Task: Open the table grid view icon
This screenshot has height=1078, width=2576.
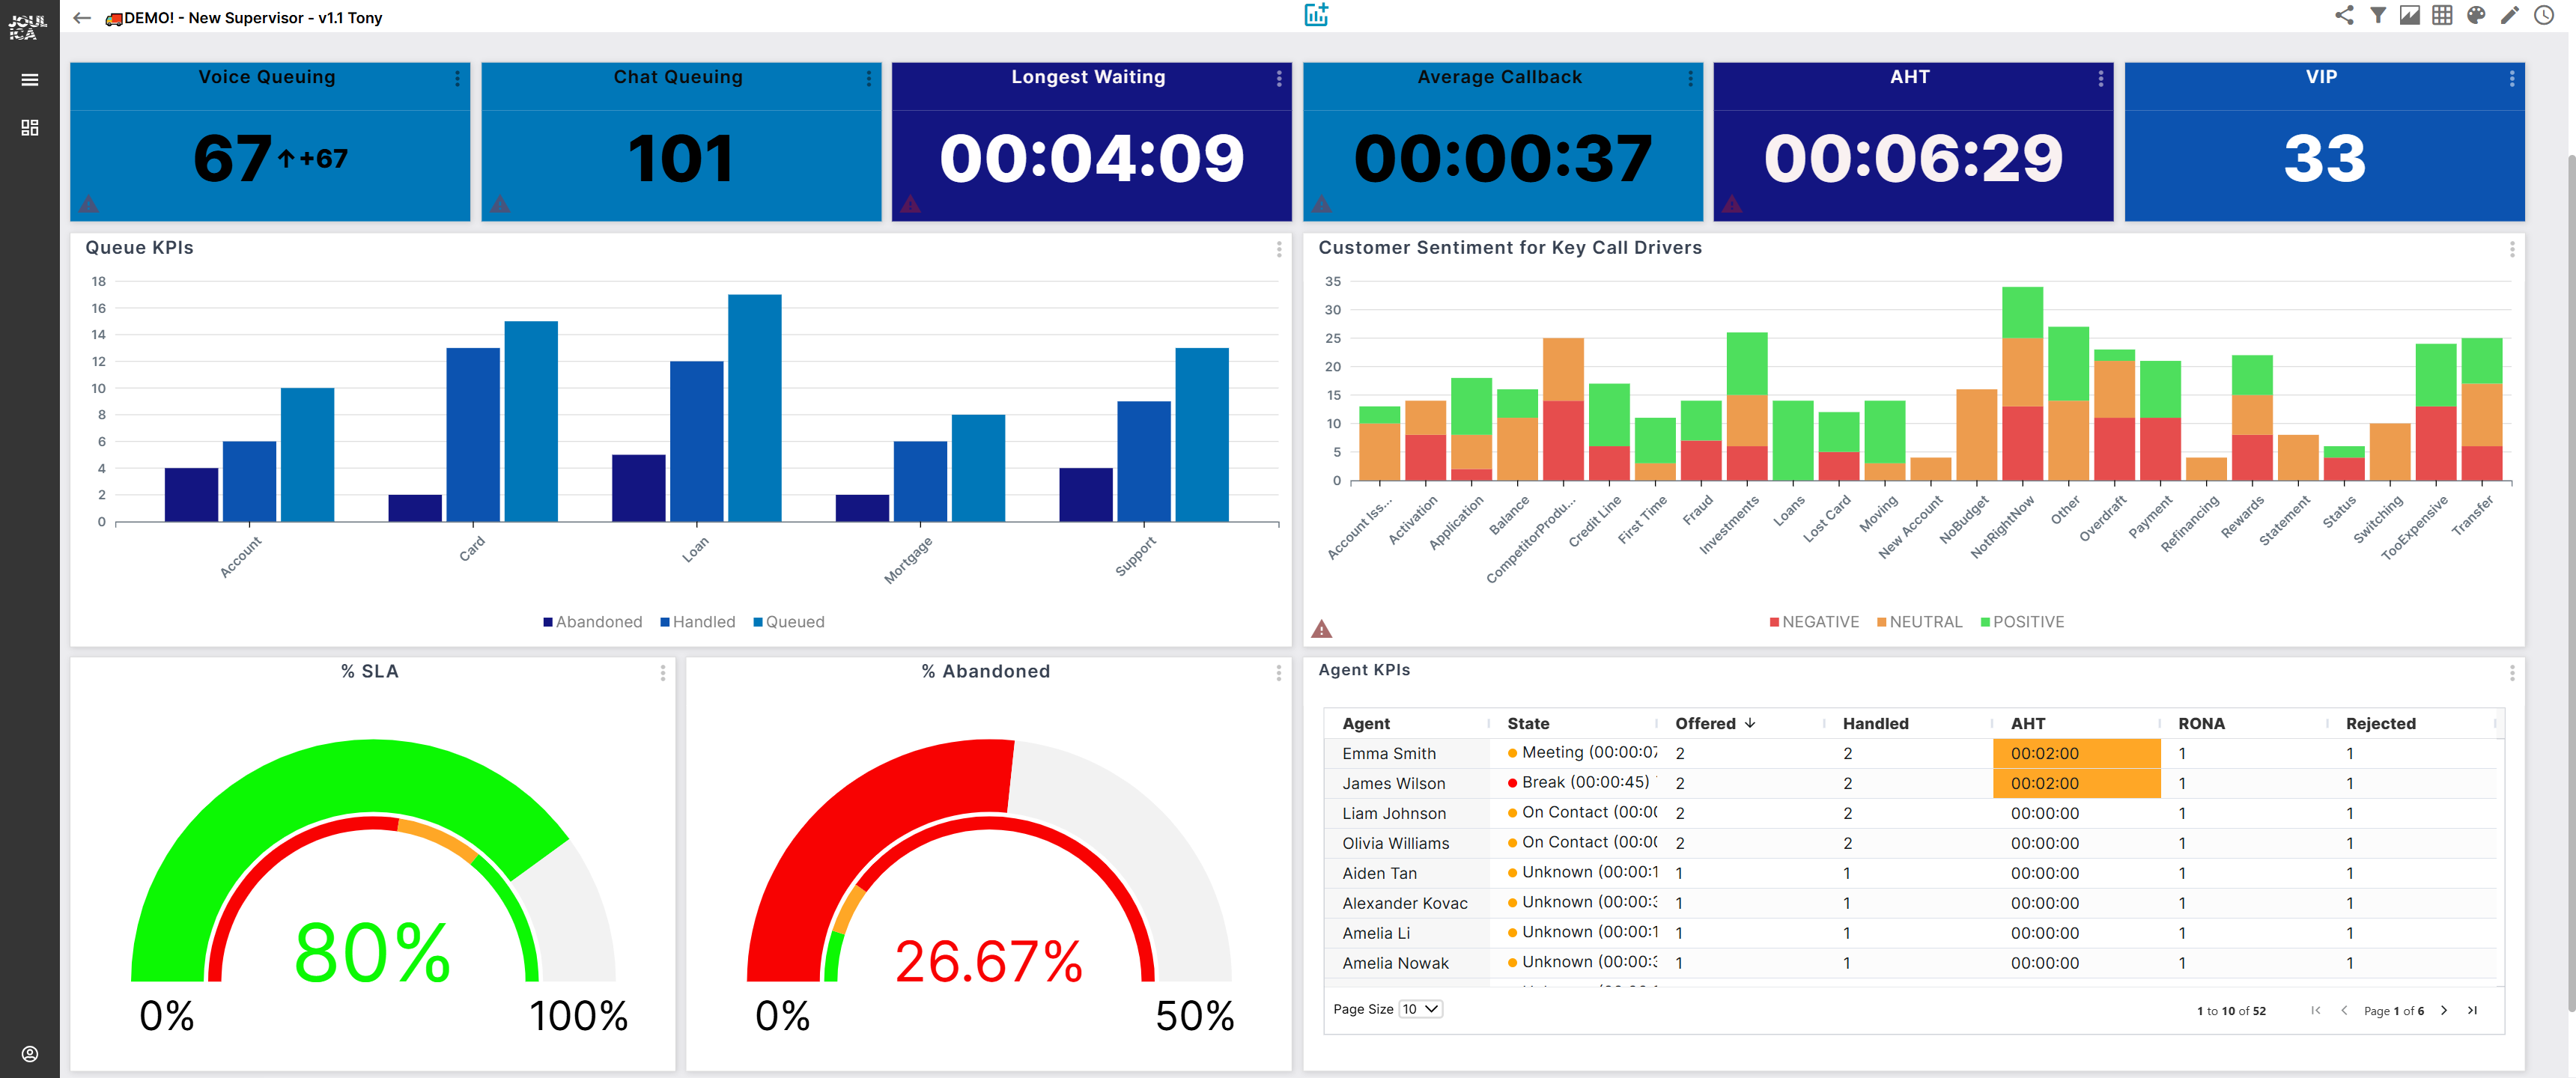Action: (x=2443, y=16)
